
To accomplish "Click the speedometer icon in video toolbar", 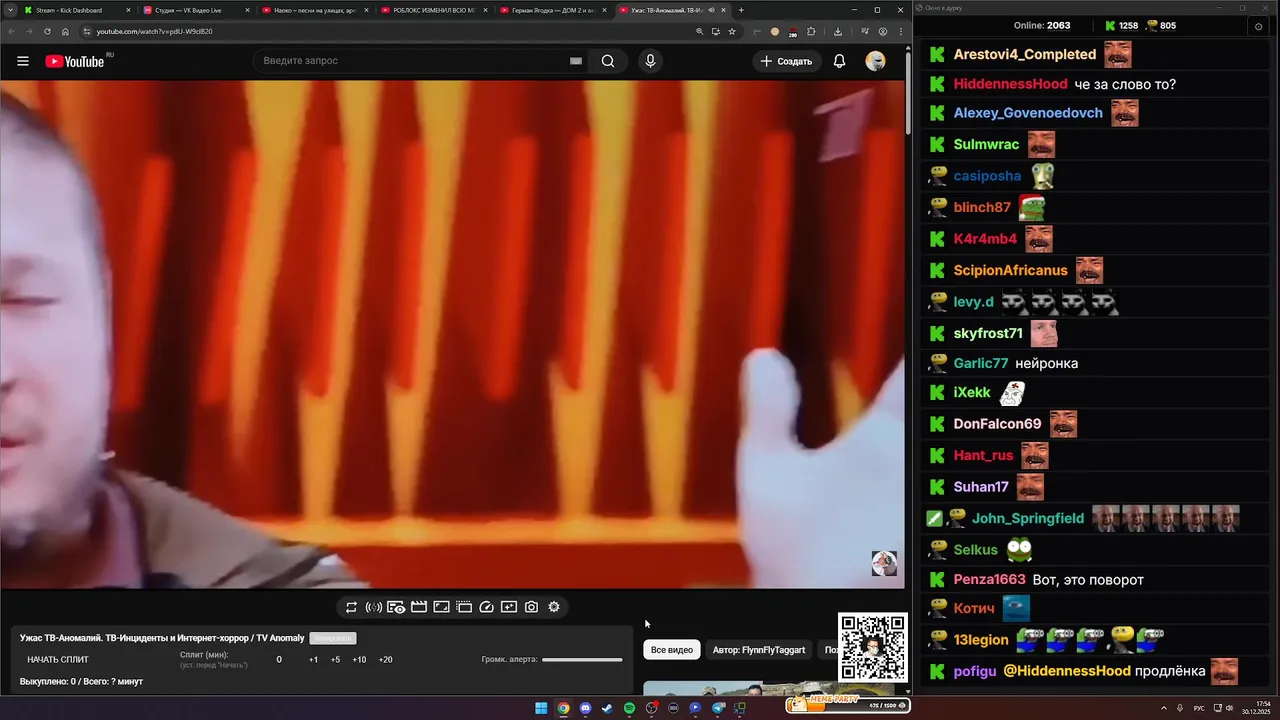I will pyautogui.click(x=486, y=607).
